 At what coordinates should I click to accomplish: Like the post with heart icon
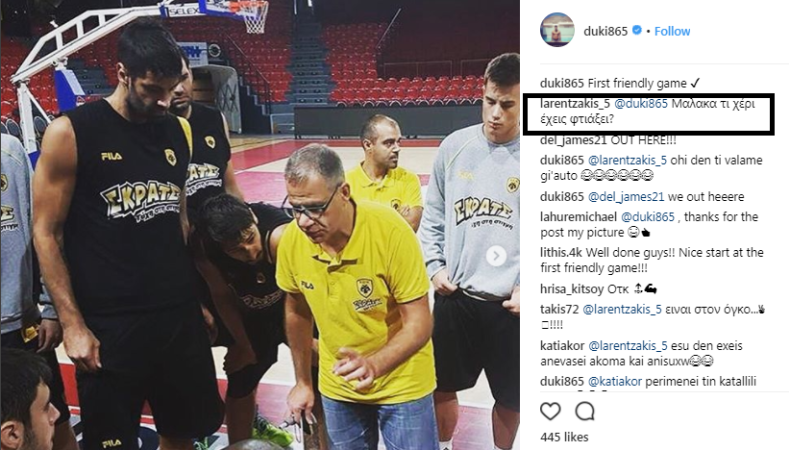(x=550, y=411)
